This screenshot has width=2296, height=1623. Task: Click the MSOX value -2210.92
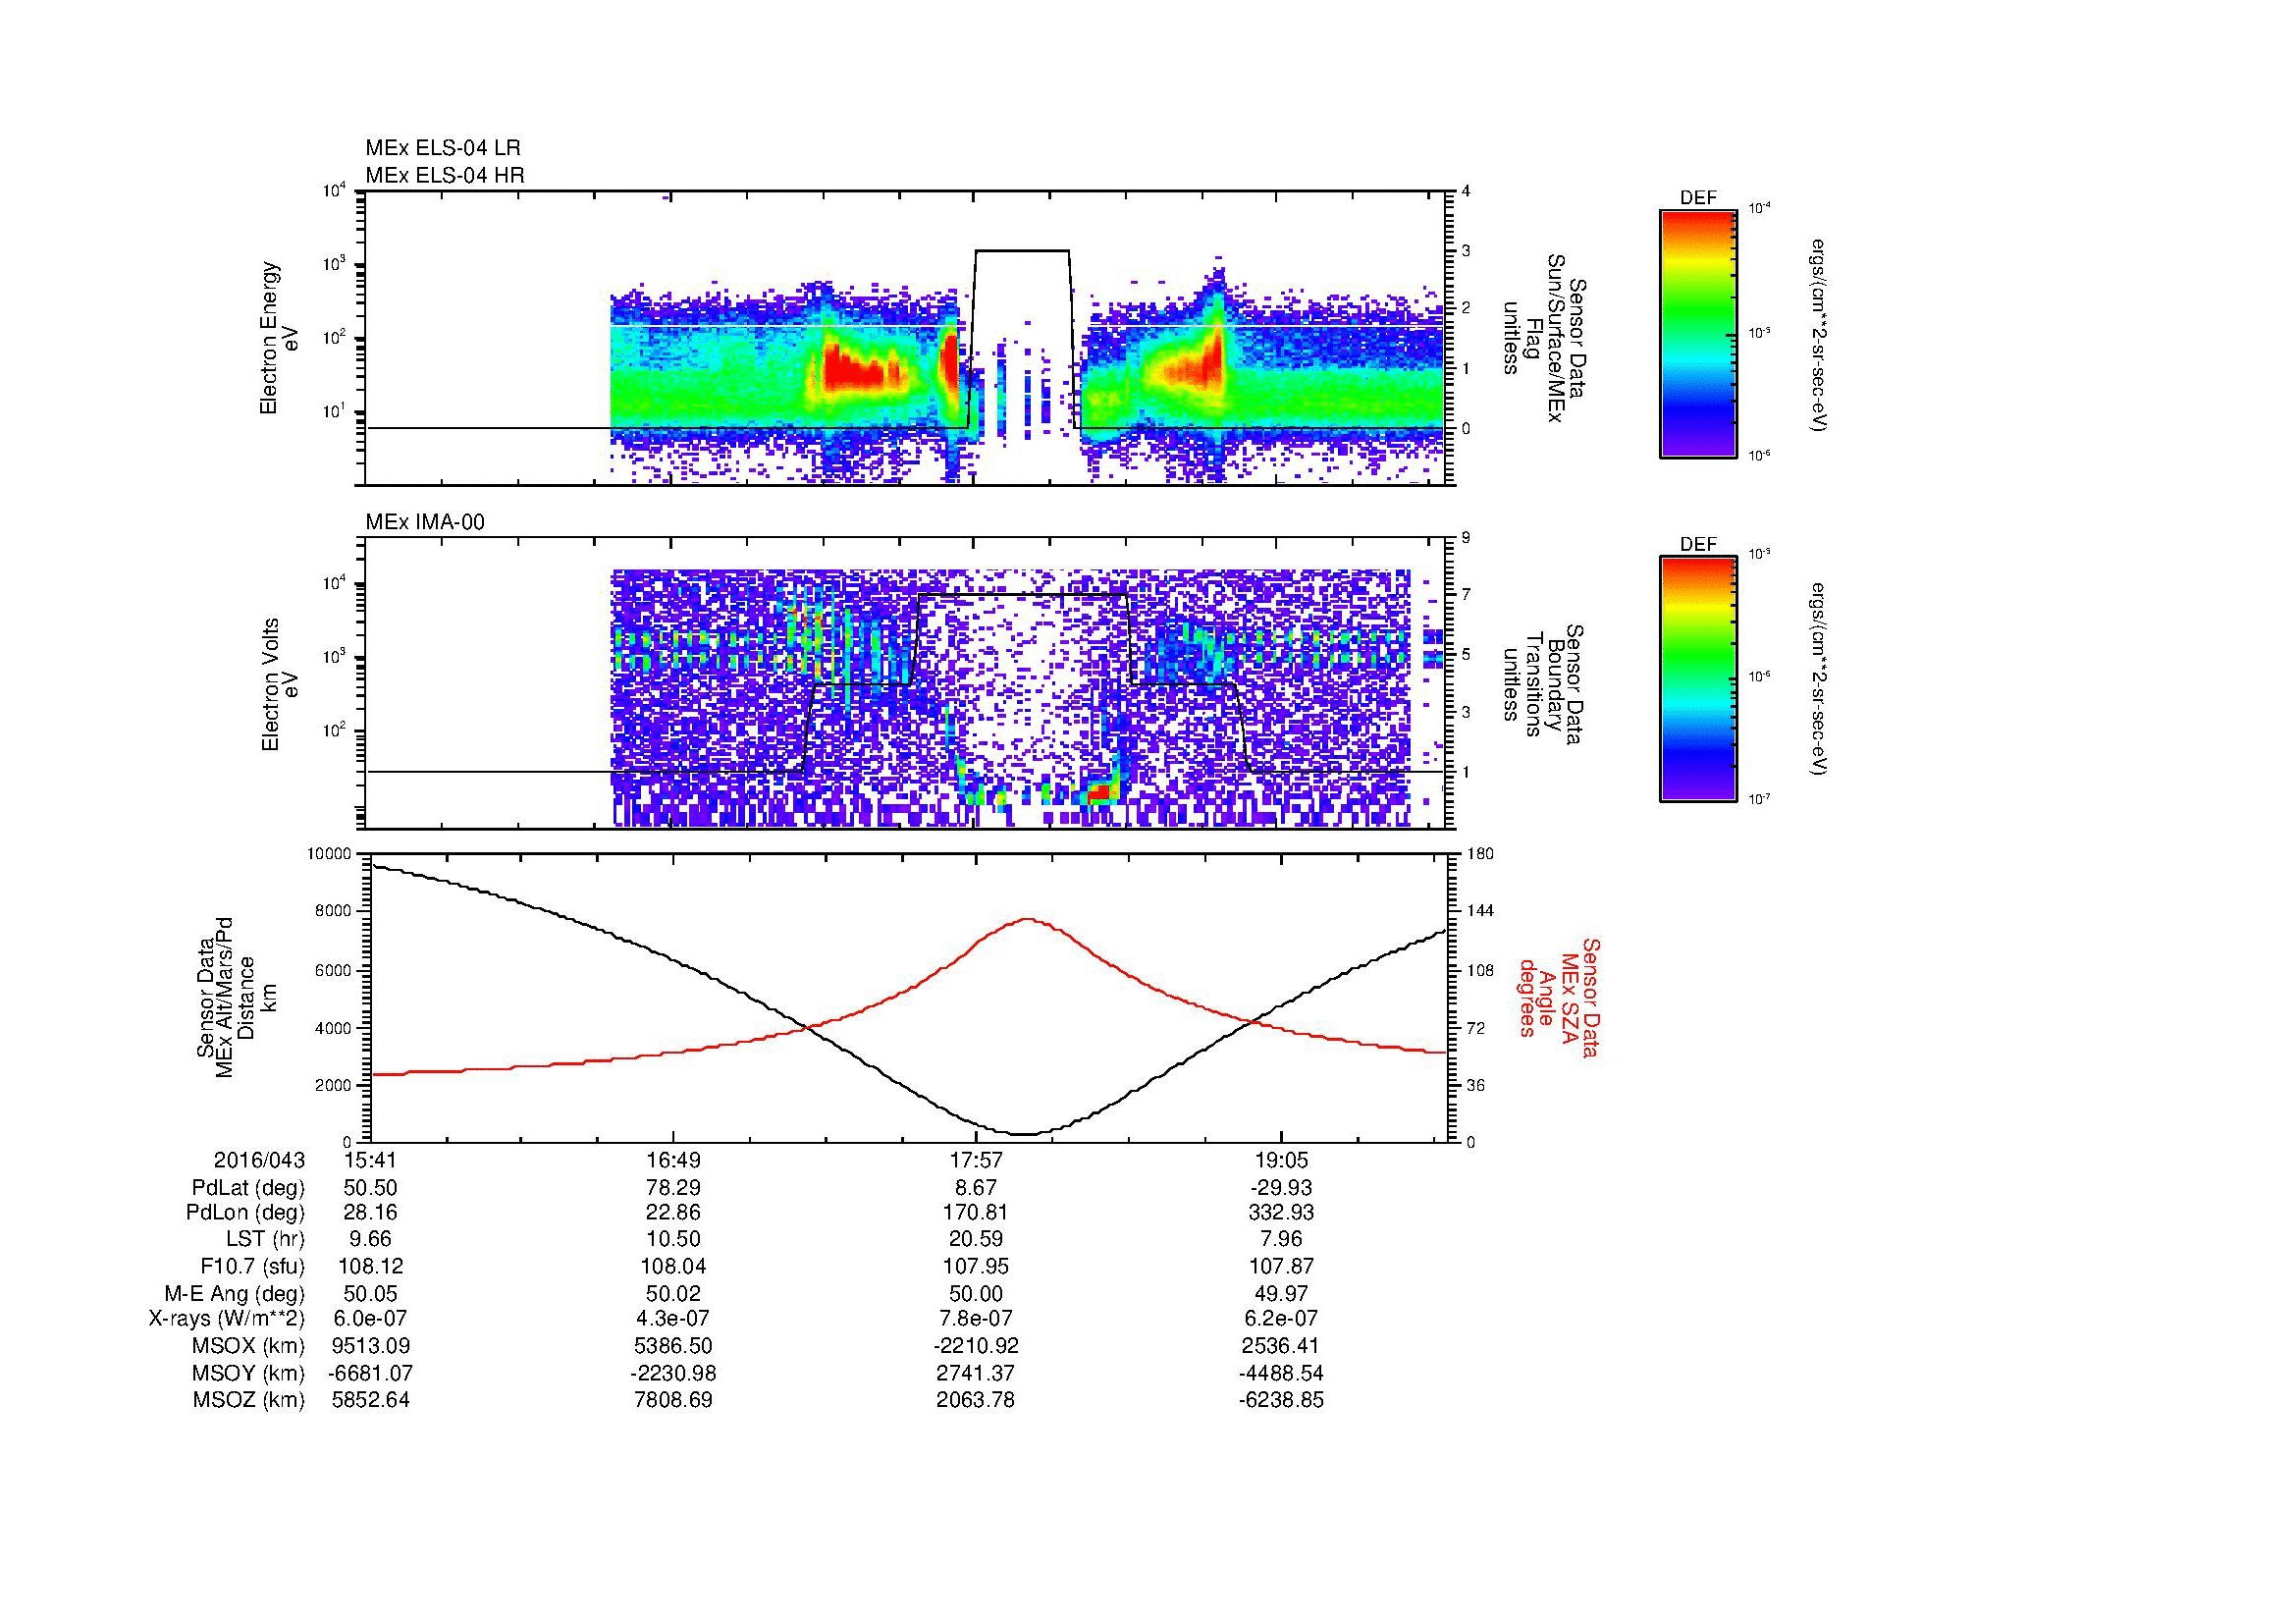(x=976, y=1346)
